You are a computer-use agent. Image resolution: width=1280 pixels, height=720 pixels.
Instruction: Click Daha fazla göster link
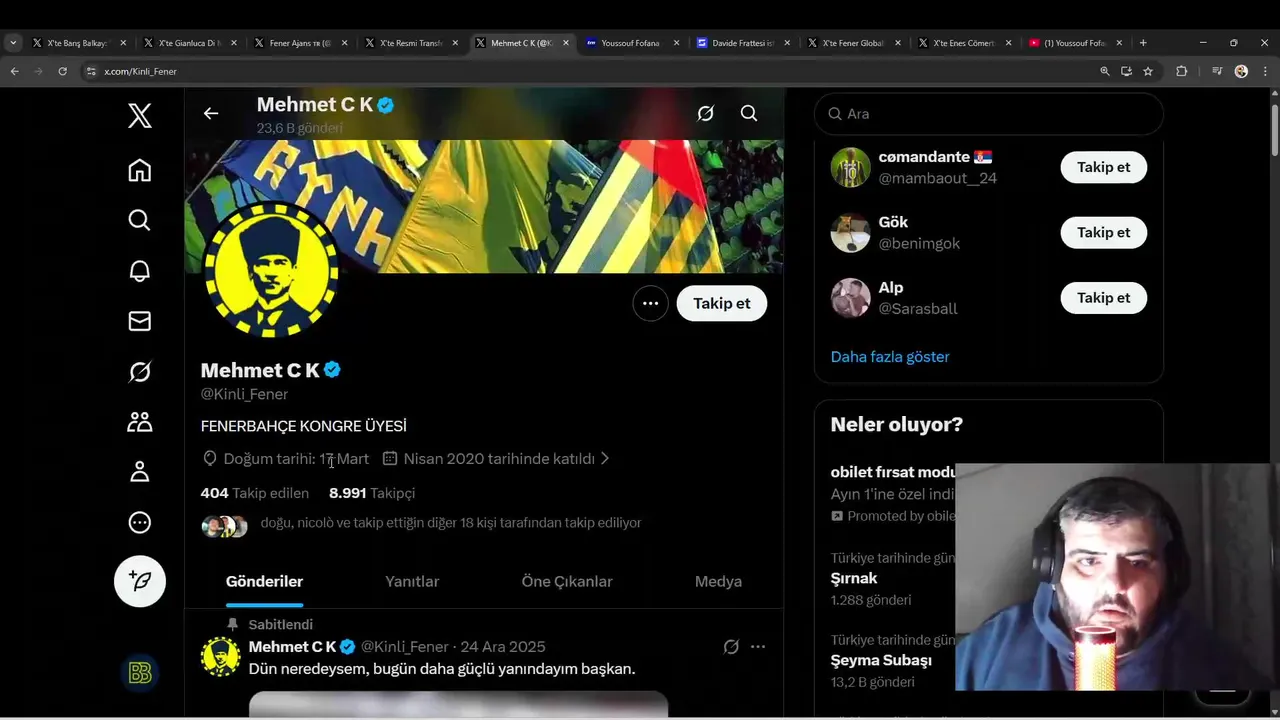pyautogui.click(x=890, y=357)
